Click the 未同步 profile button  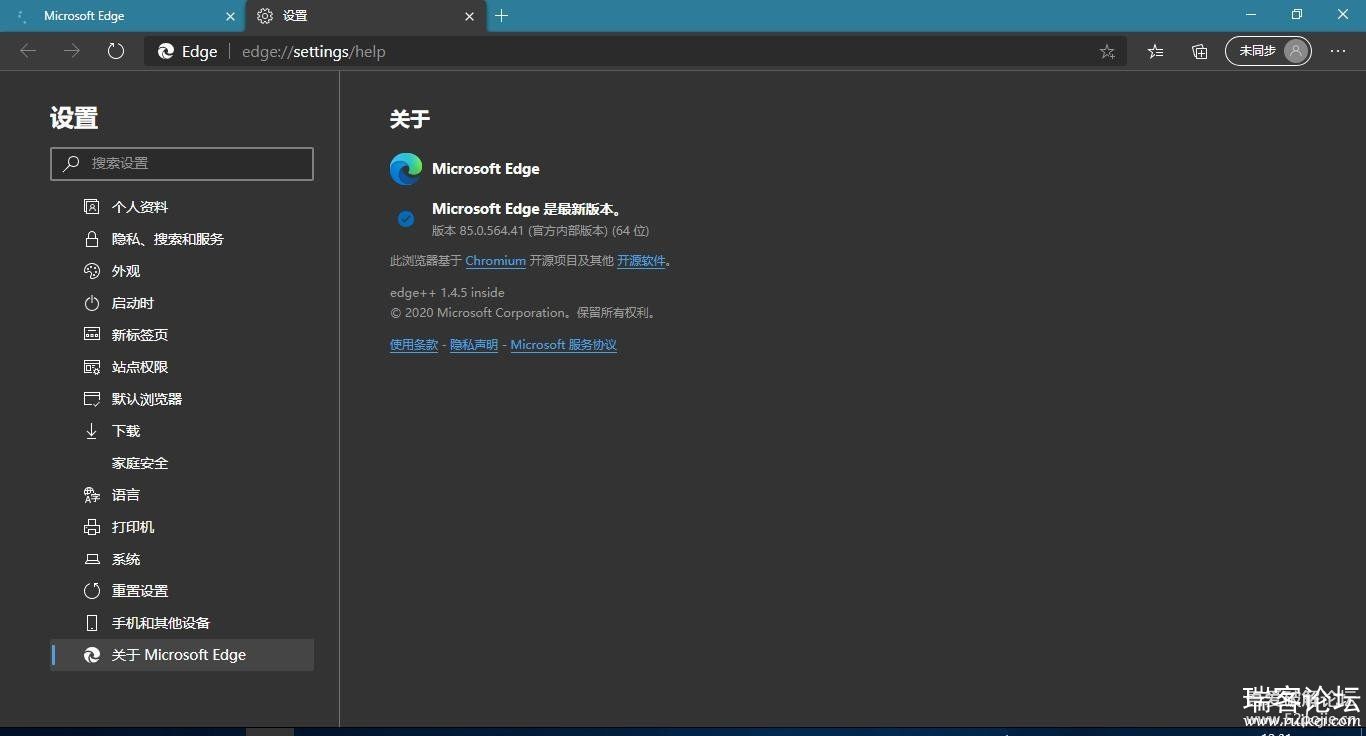pos(1268,51)
